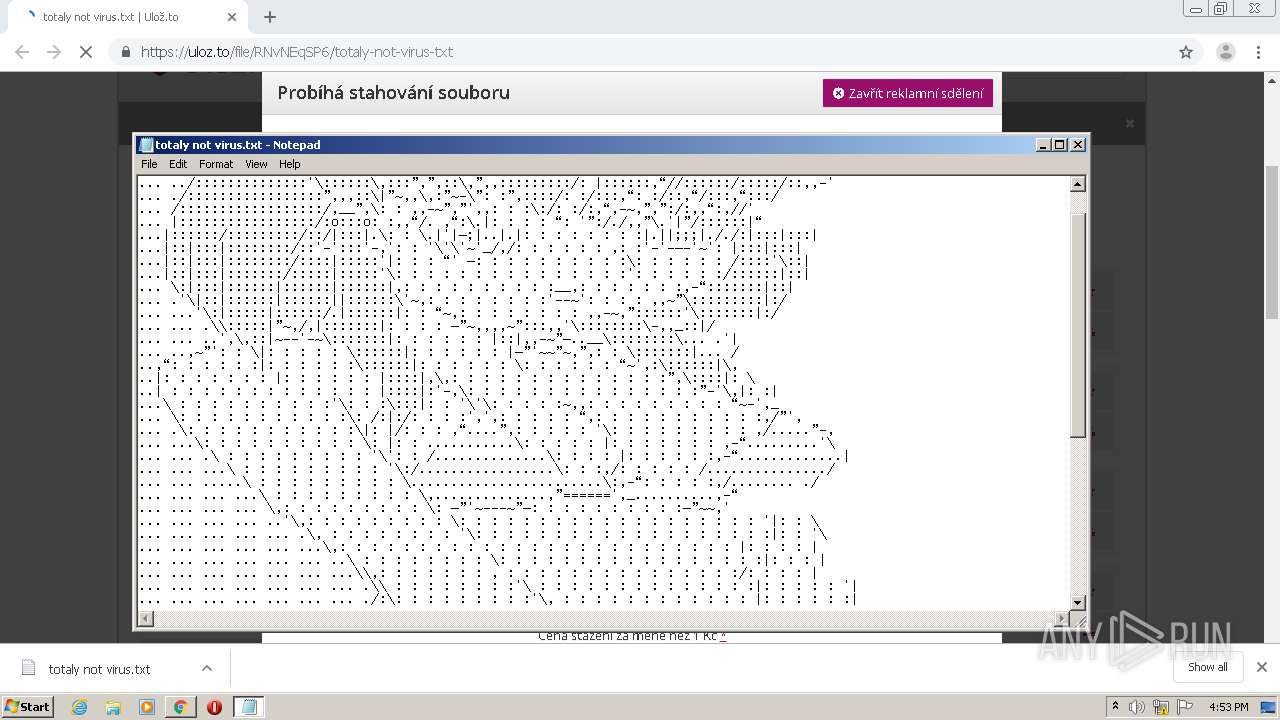The image size is (1280, 720).
Task: Click Notepad vertical scrollbar up arrow
Action: click(1078, 184)
